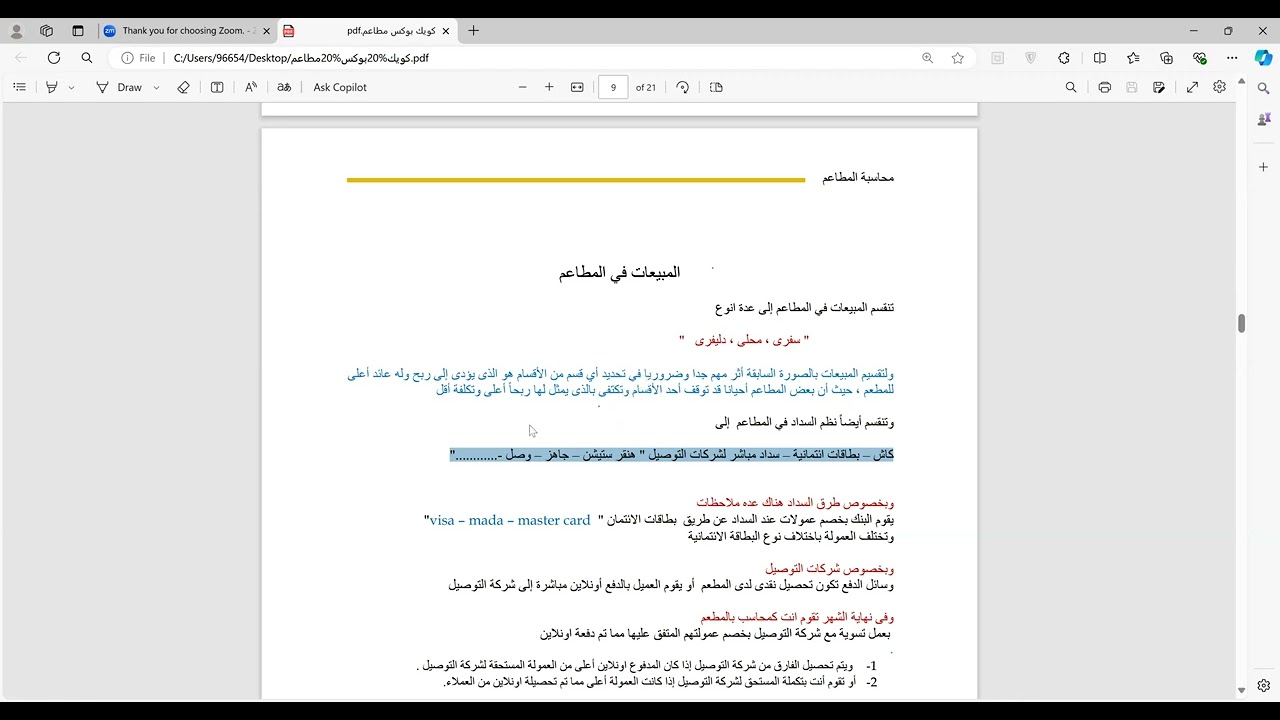Click the address bar file path
1280x720 pixels.
pos(301,58)
